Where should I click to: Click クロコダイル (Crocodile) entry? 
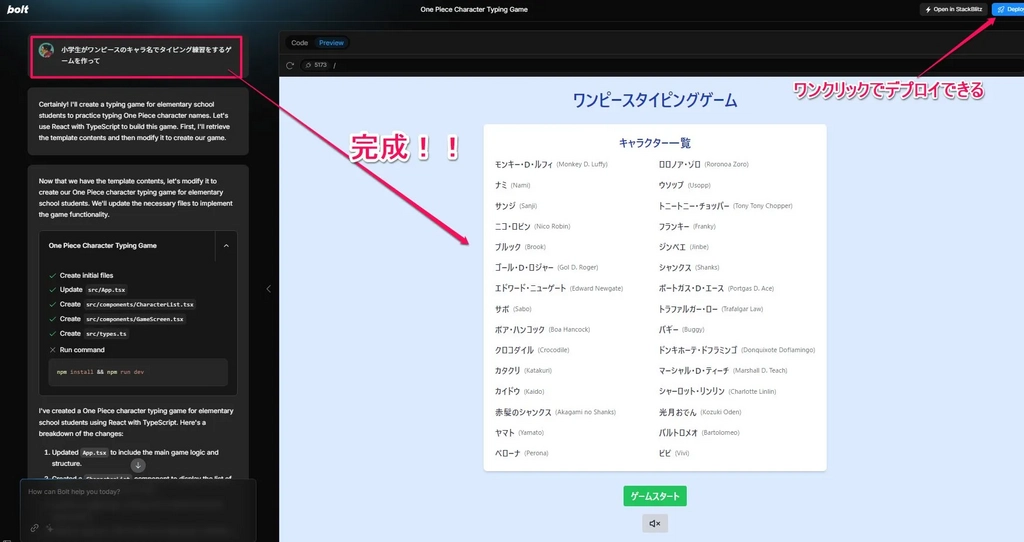pos(532,350)
